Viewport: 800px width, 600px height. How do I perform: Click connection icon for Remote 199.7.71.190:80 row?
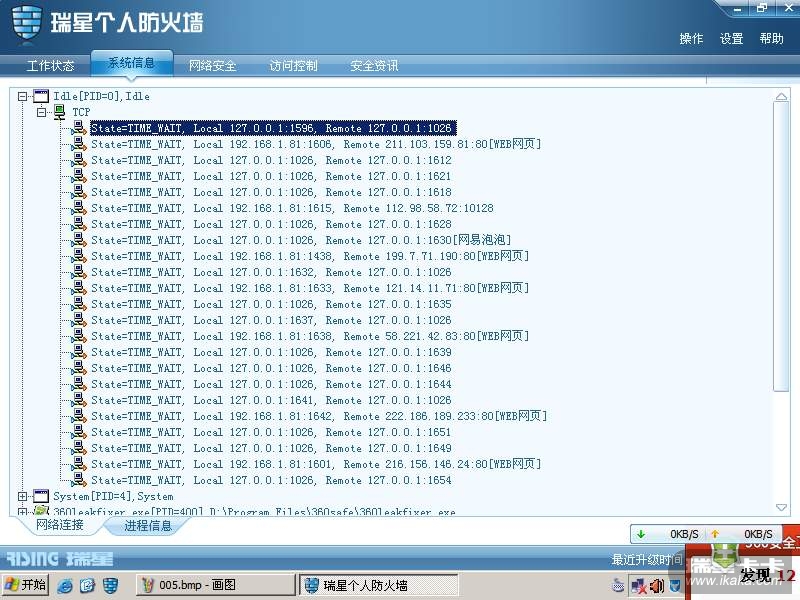79,256
